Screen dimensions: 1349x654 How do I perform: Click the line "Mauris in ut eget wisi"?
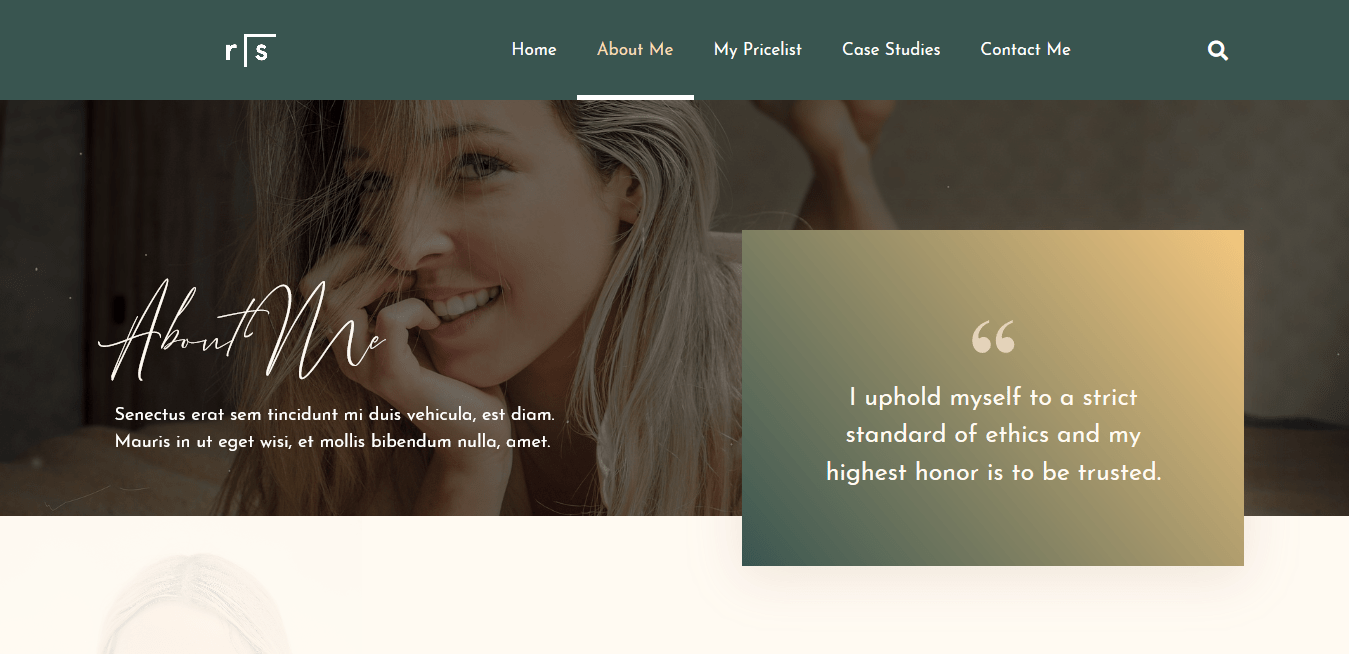click(333, 441)
